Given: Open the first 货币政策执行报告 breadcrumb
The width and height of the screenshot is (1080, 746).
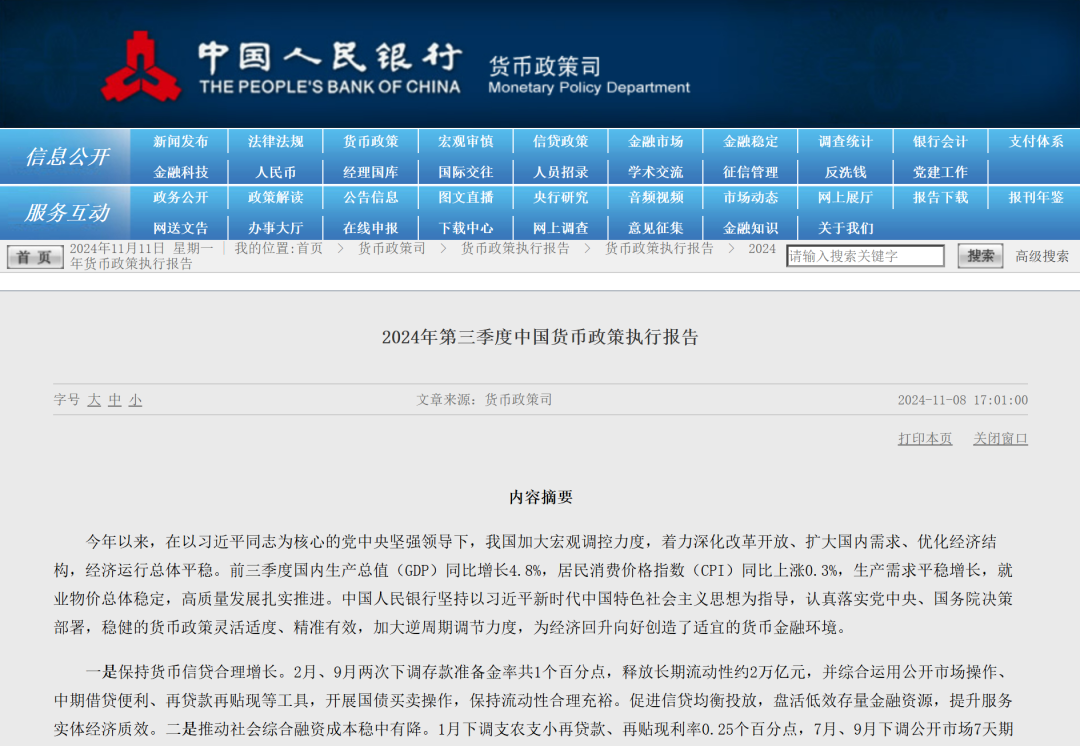Looking at the screenshot, I should tap(515, 248).
